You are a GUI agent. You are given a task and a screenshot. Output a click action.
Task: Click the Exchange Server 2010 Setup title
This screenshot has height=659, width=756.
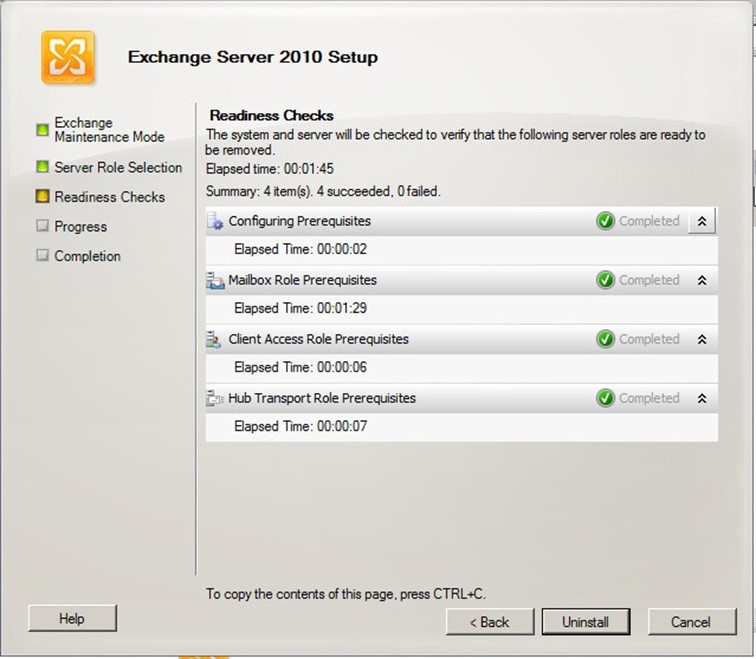(x=253, y=57)
